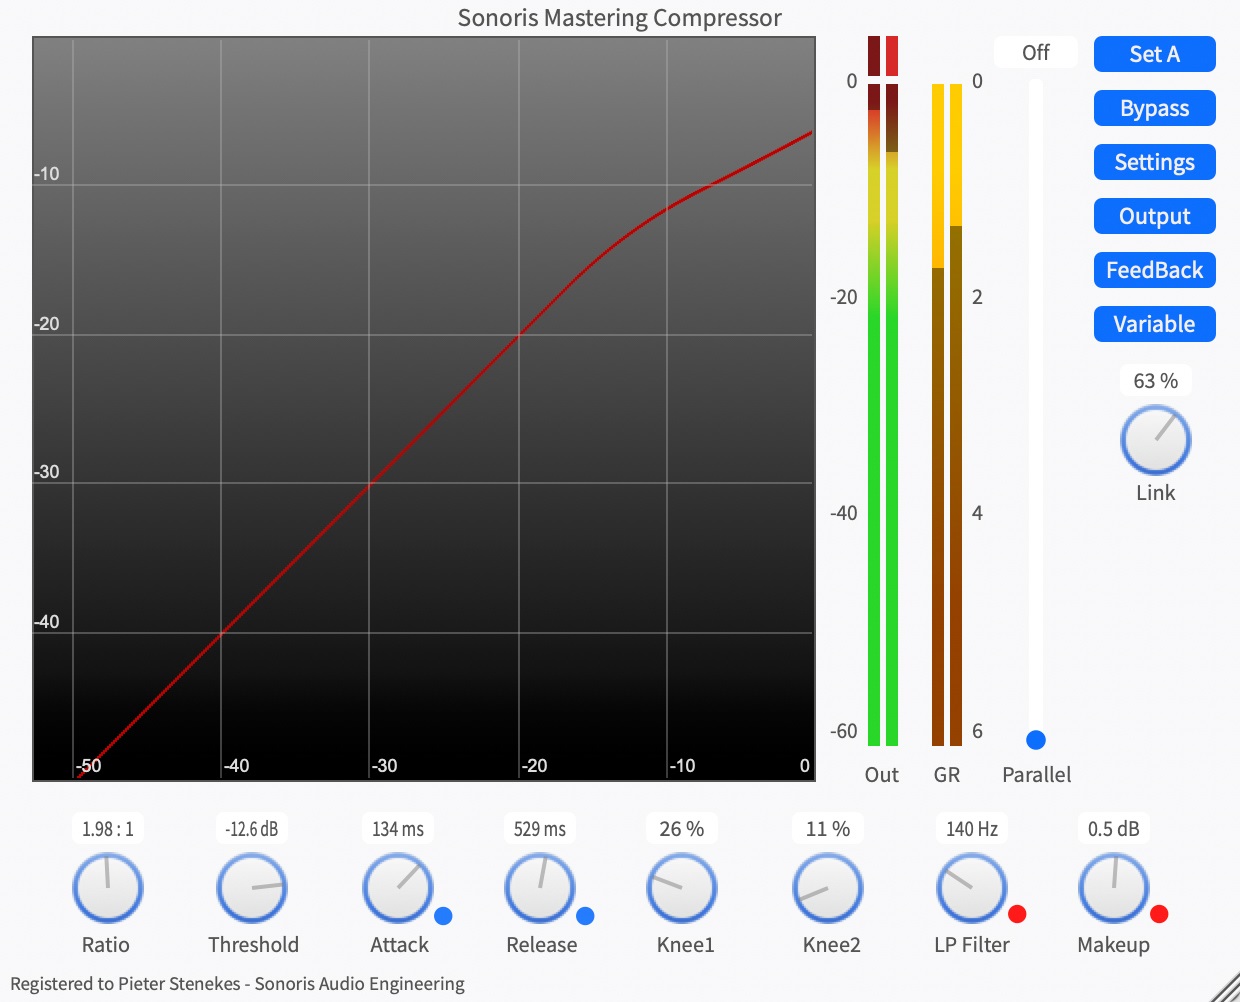Toggle the blue auto dot beside Release
The height and width of the screenshot is (1002, 1240).
[x=585, y=913]
